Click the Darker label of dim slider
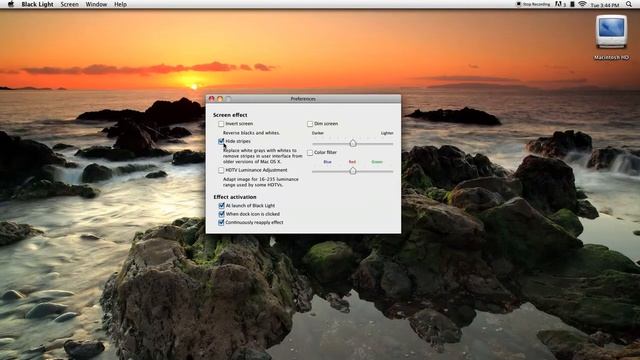Screen dimensions: 640x360 [x=318, y=133]
